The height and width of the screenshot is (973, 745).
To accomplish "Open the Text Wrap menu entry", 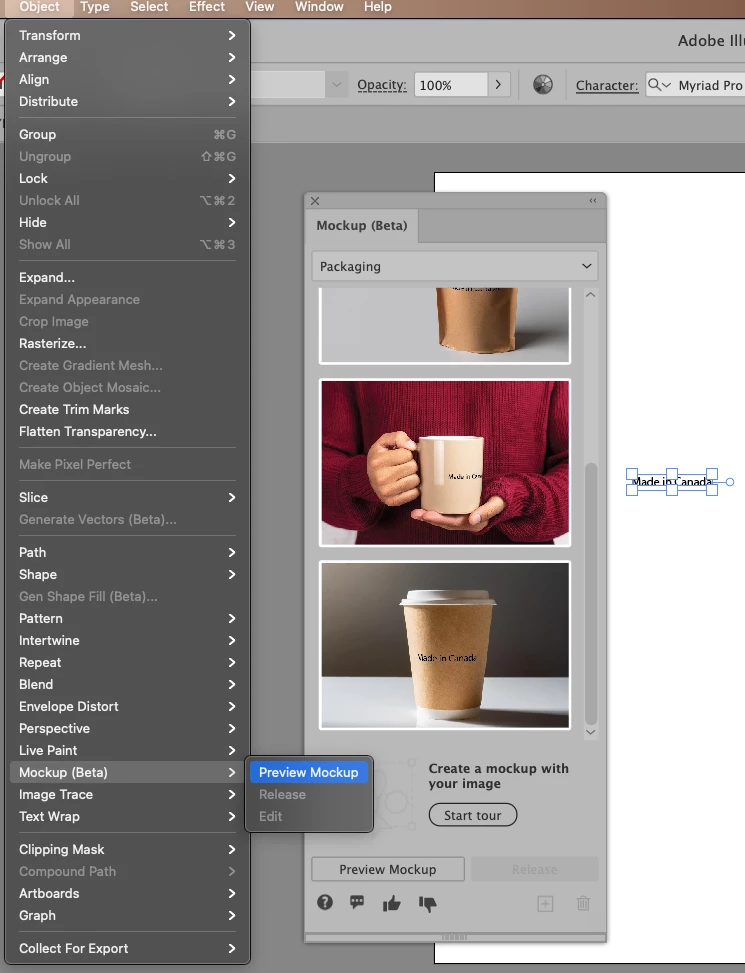I will tap(127, 817).
